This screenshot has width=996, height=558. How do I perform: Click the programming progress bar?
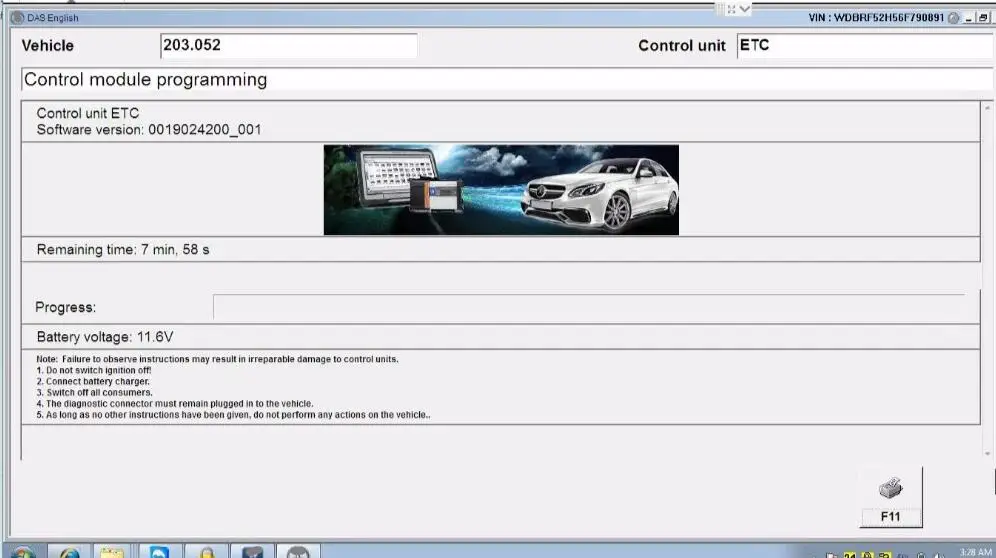589,307
